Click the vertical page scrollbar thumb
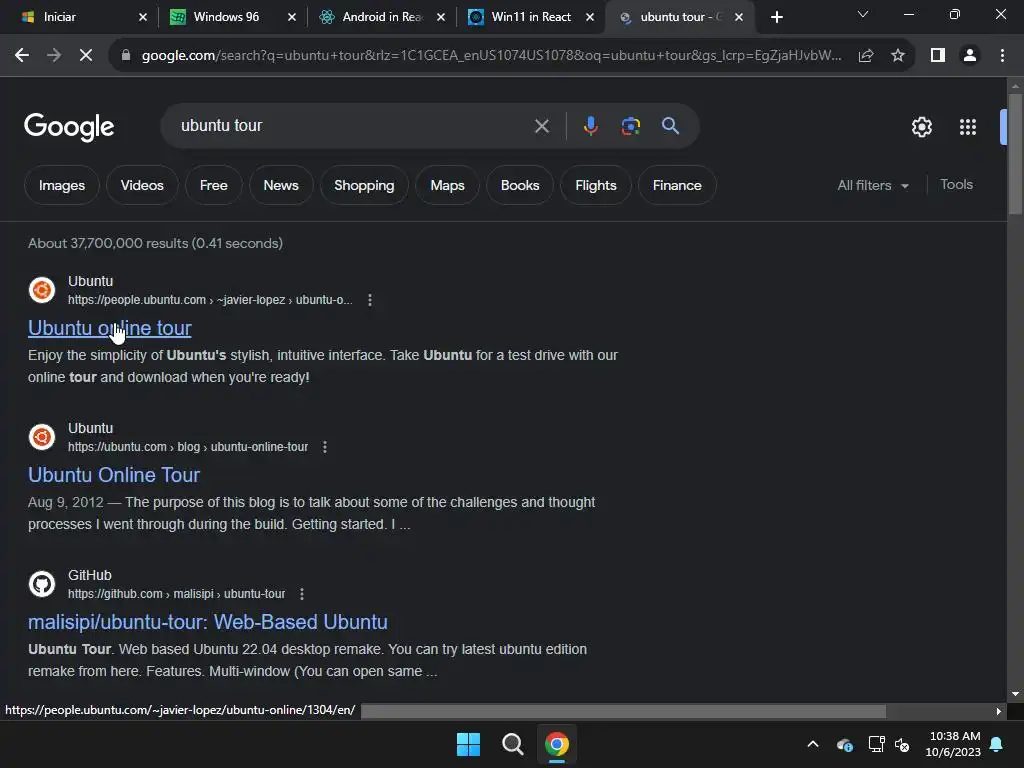Viewport: 1024px width, 768px height. tap(1015, 153)
